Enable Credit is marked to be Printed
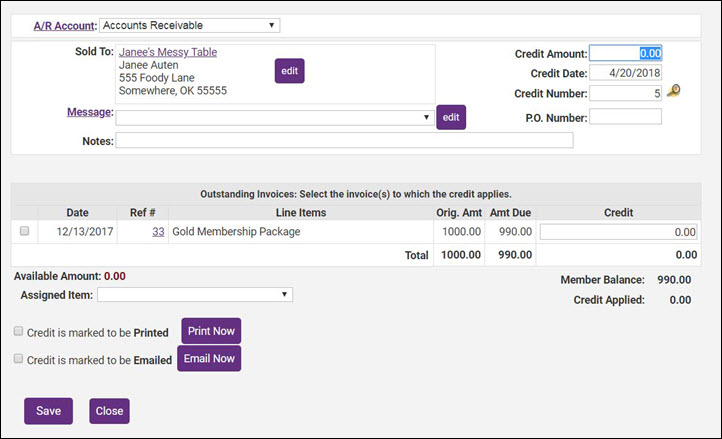The image size is (722, 439). click(19, 331)
